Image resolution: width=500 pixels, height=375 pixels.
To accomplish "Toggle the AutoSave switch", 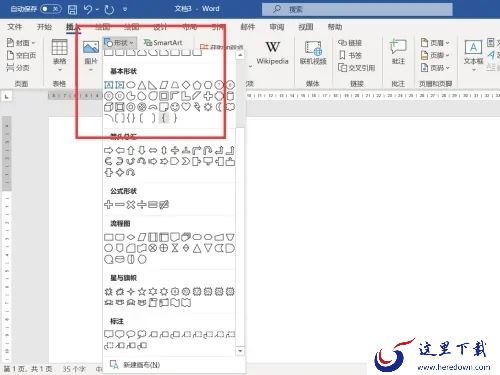I will coord(51,9).
